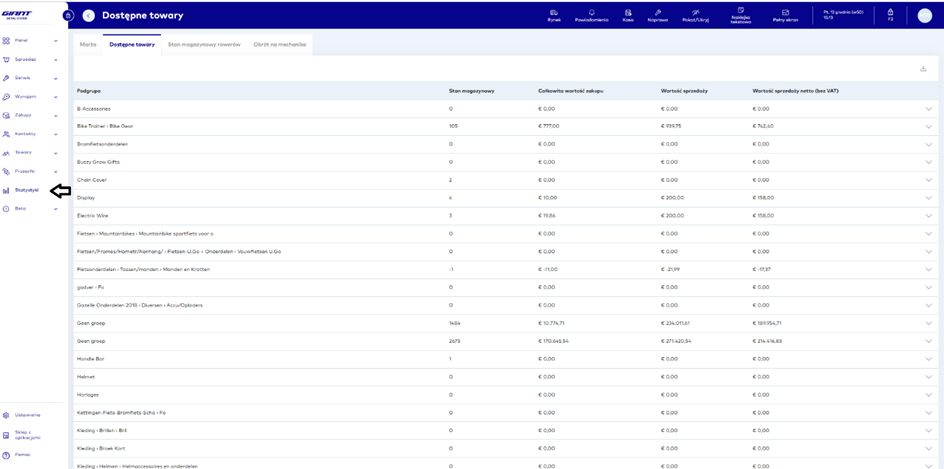Click the back arrow beside Dostępne towary
Image resolution: width=944 pixels, height=469 pixels.
click(x=89, y=15)
